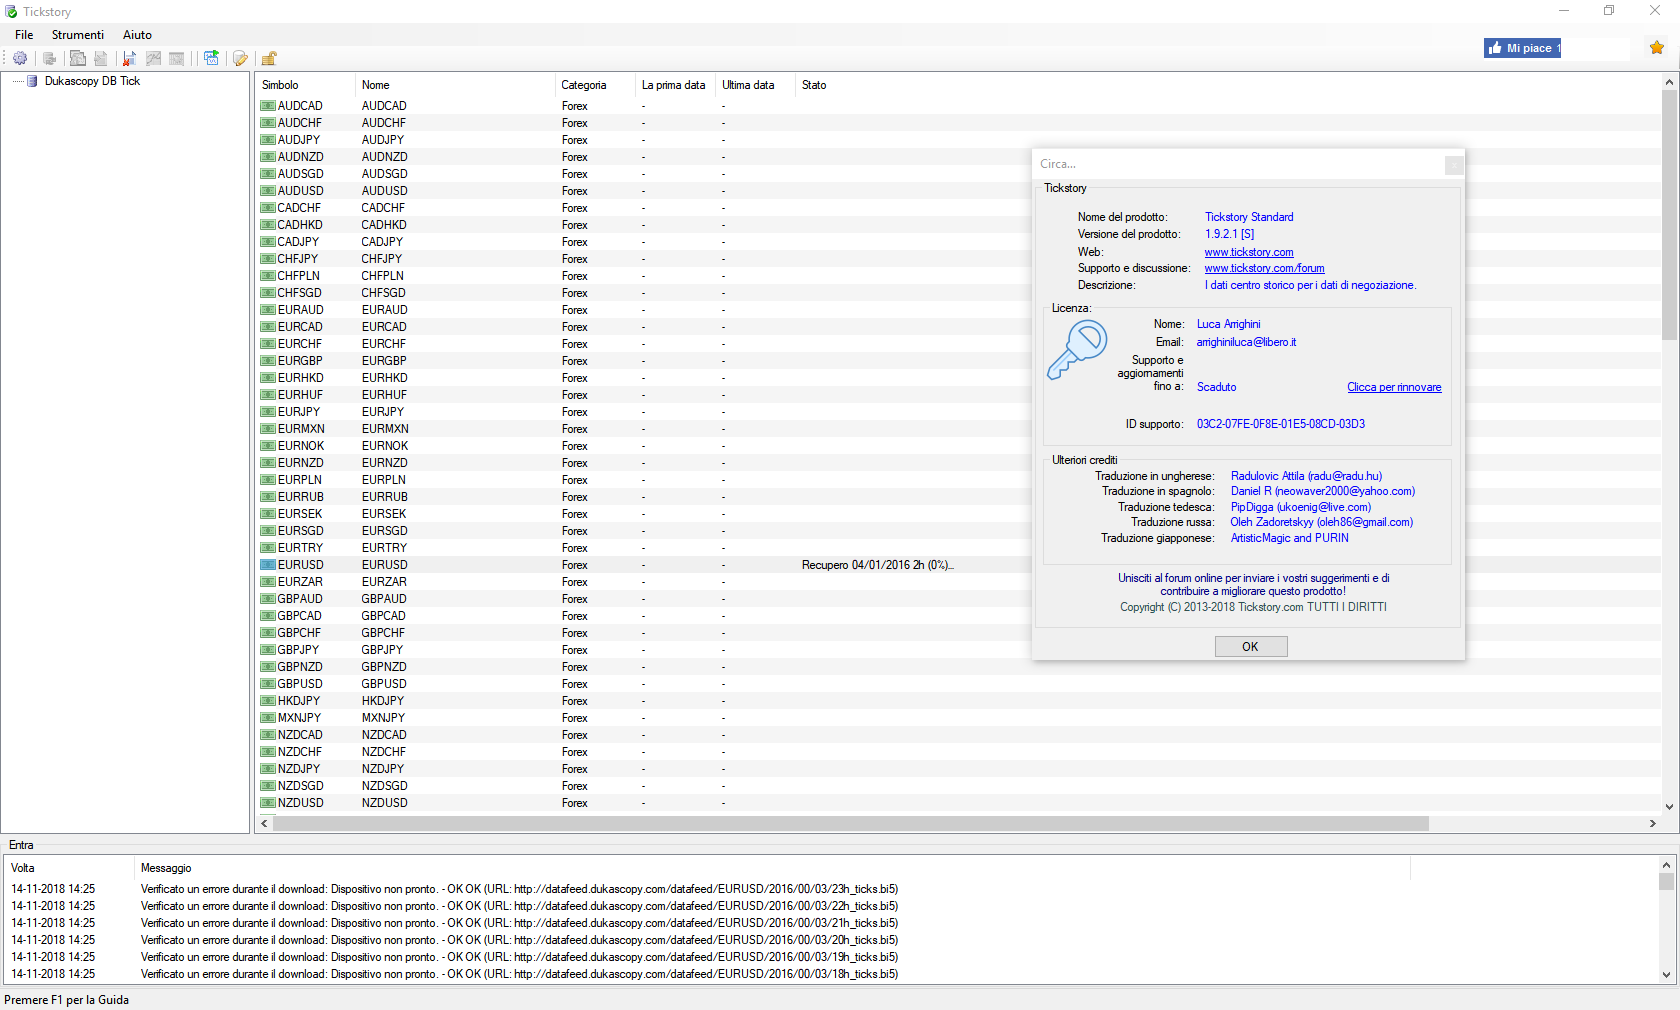Click the symbol icon beside NZDUSD
Viewport: 1680px width, 1010px height.
coord(268,803)
